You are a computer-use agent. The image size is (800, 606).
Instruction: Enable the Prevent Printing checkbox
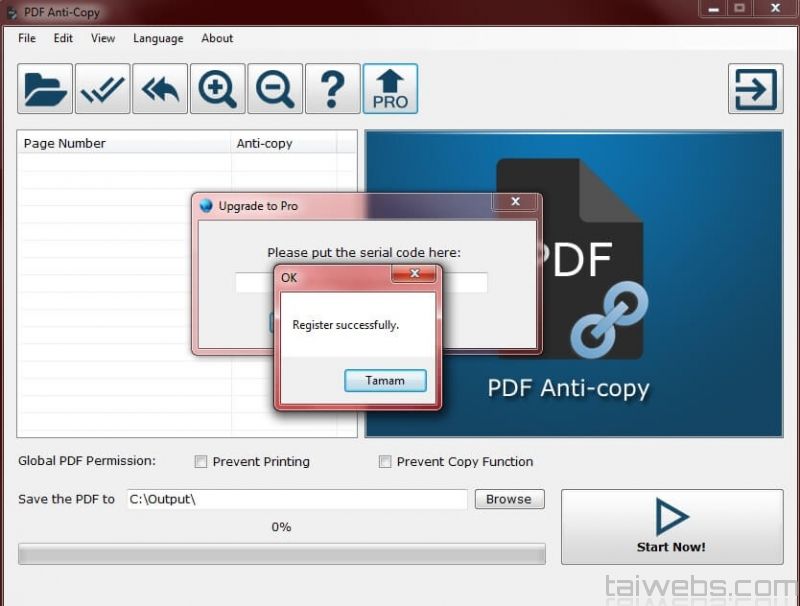point(201,462)
